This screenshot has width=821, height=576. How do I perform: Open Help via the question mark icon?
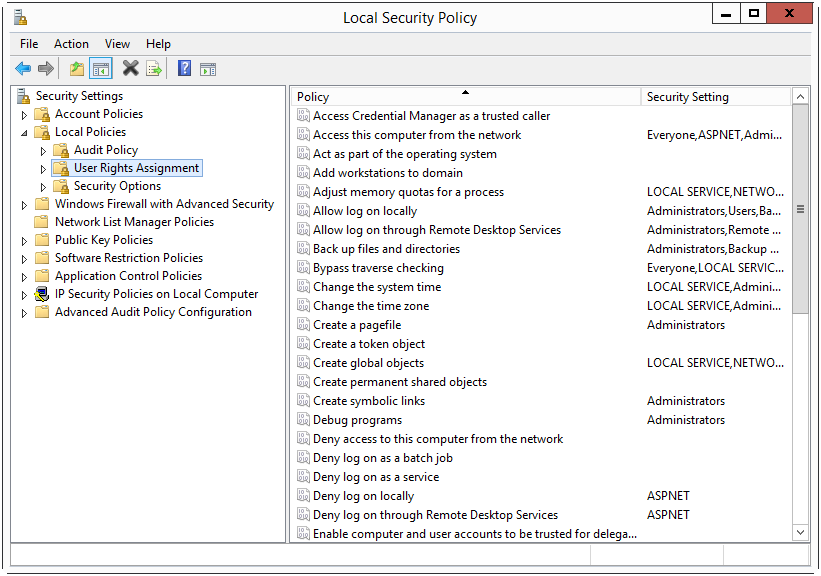pyautogui.click(x=184, y=69)
